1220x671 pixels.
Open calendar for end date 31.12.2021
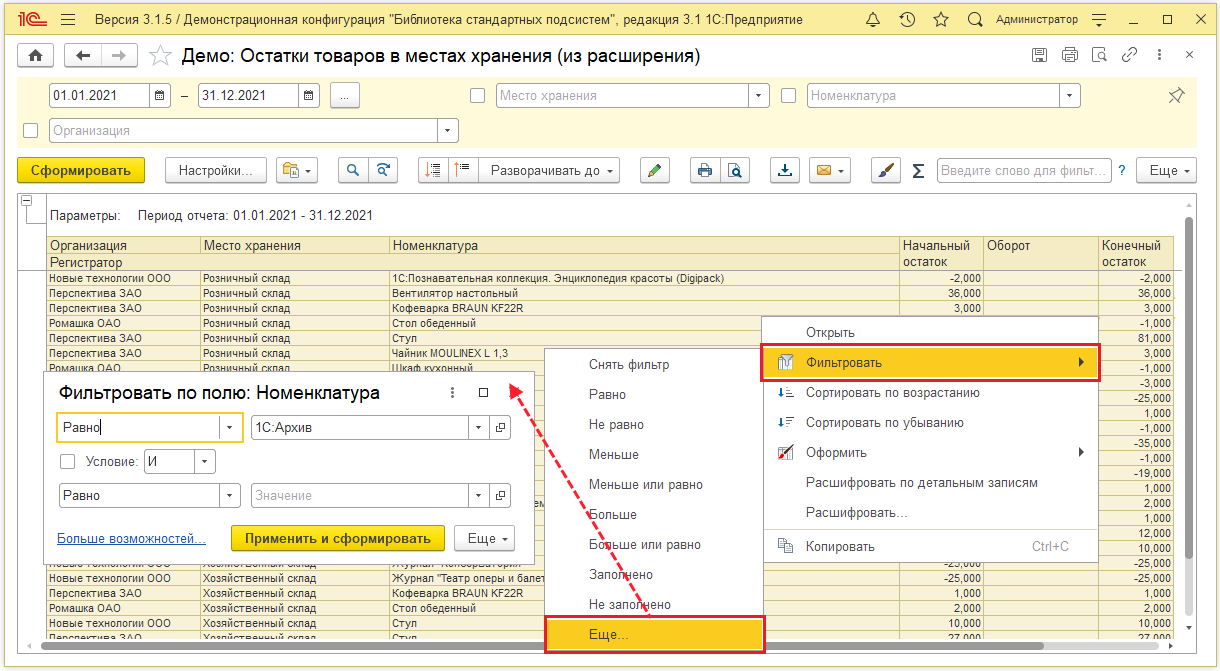(x=309, y=96)
